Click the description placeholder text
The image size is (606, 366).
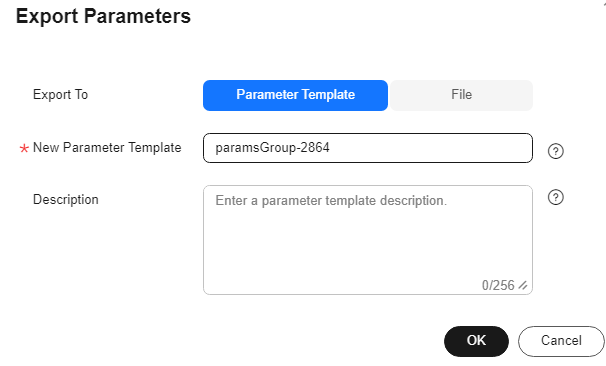click(331, 201)
